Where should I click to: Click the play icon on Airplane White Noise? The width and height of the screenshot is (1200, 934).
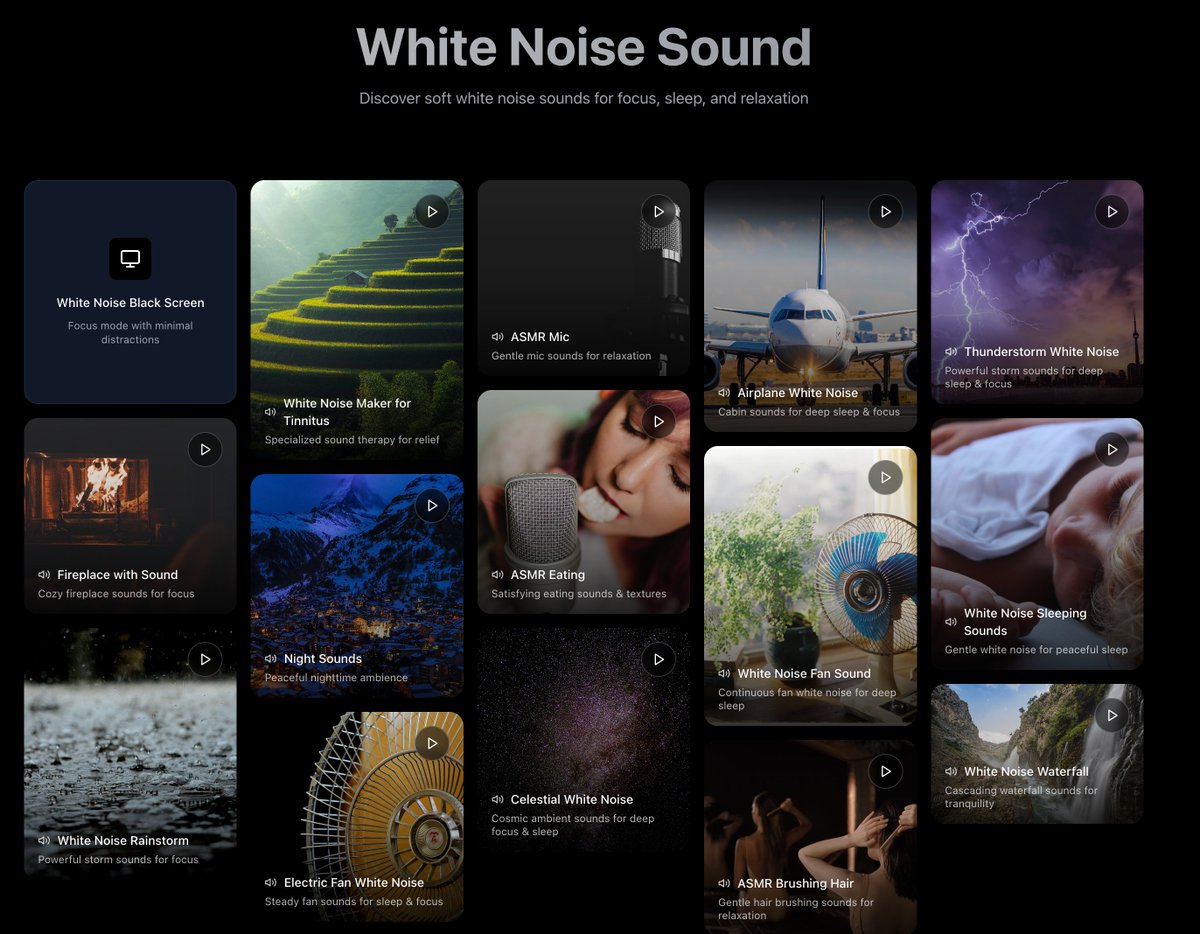click(885, 212)
